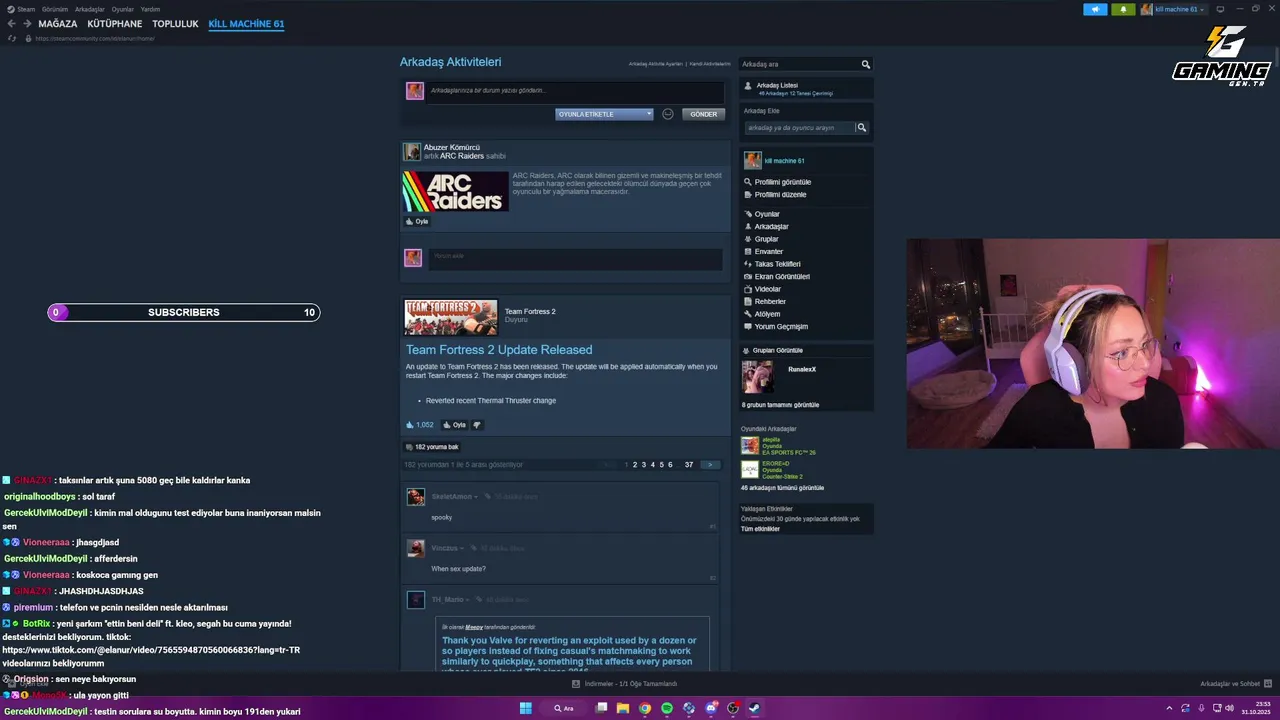Open the notifications bell icon

[1123, 9]
